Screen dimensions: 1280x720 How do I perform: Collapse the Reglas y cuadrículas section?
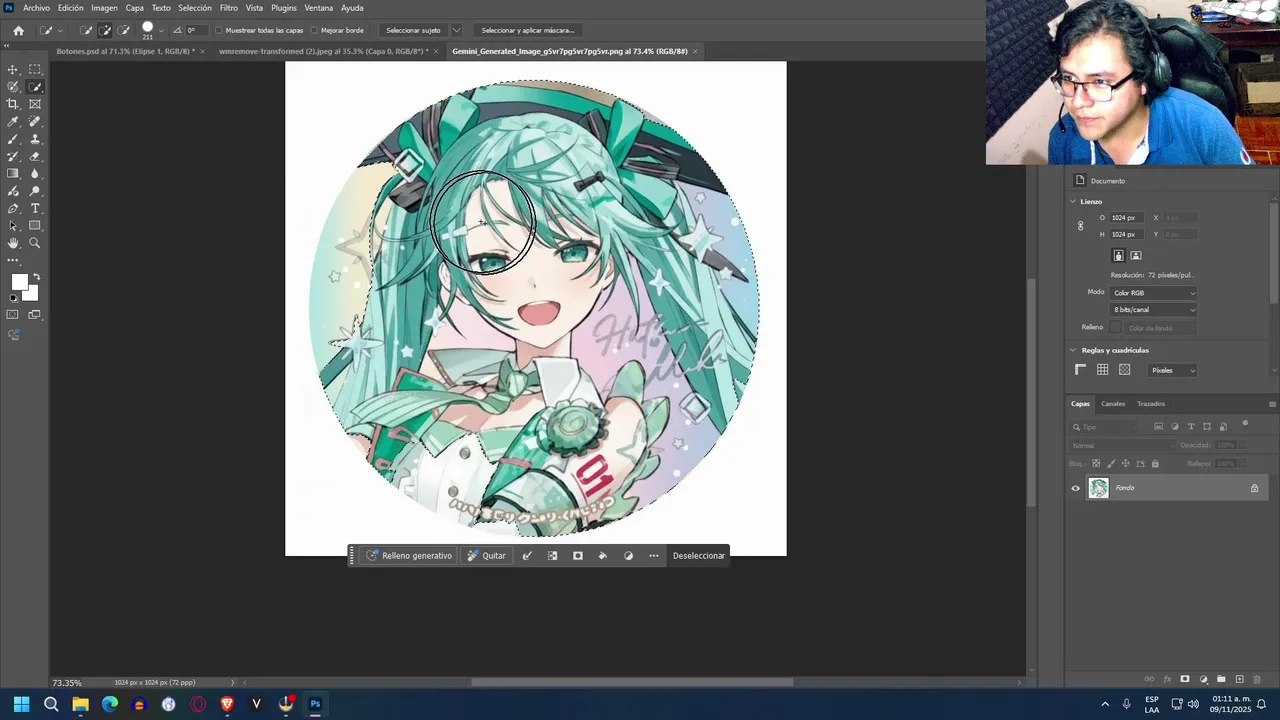pyautogui.click(x=1073, y=350)
